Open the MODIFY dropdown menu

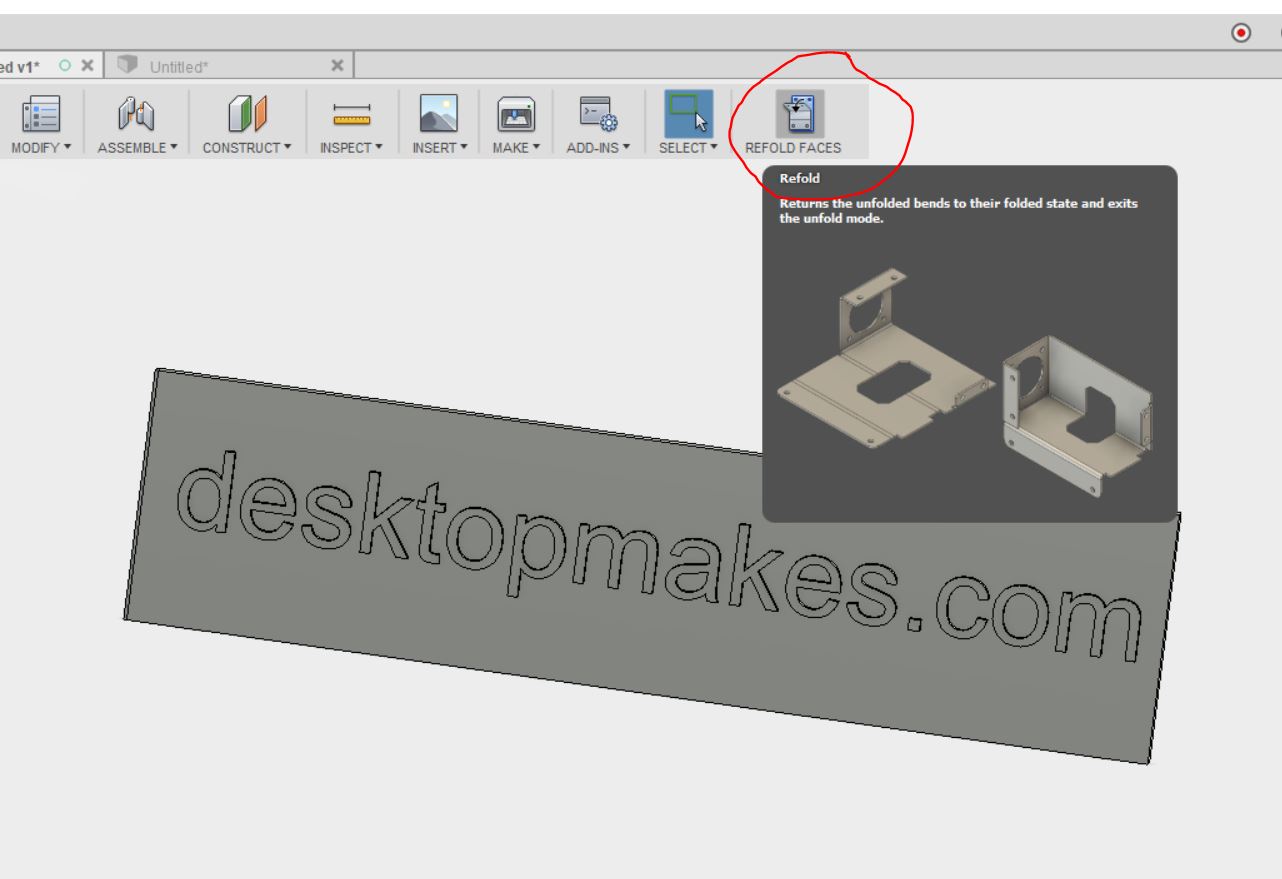[41, 148]
